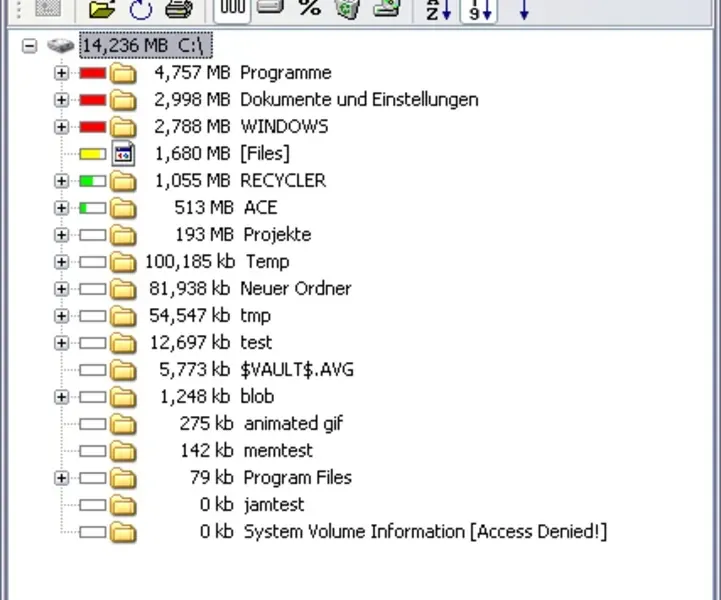Click the WINDOWS folder icon
Screen dimensions: 721x600
pos(123,127)
